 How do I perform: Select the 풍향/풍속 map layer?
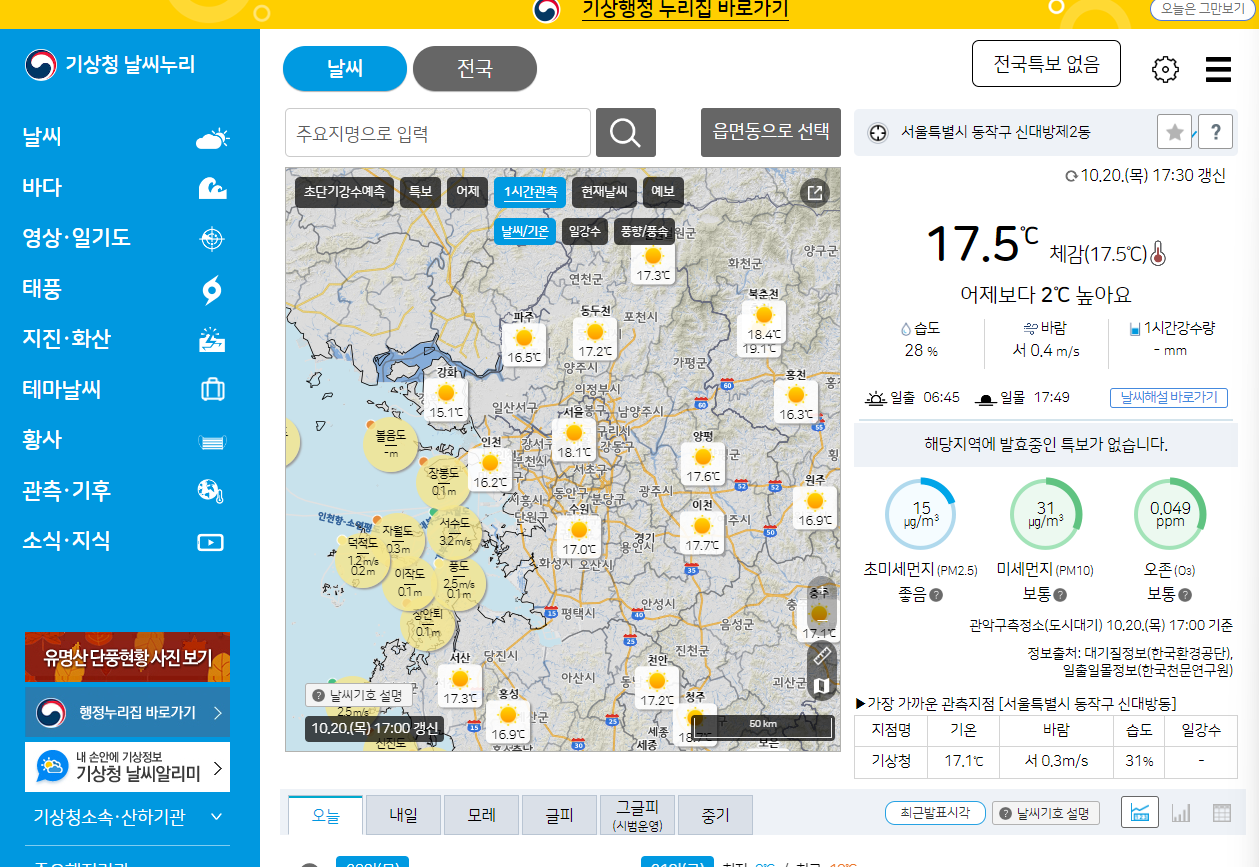pyautogui.click(x=644, y=232)
